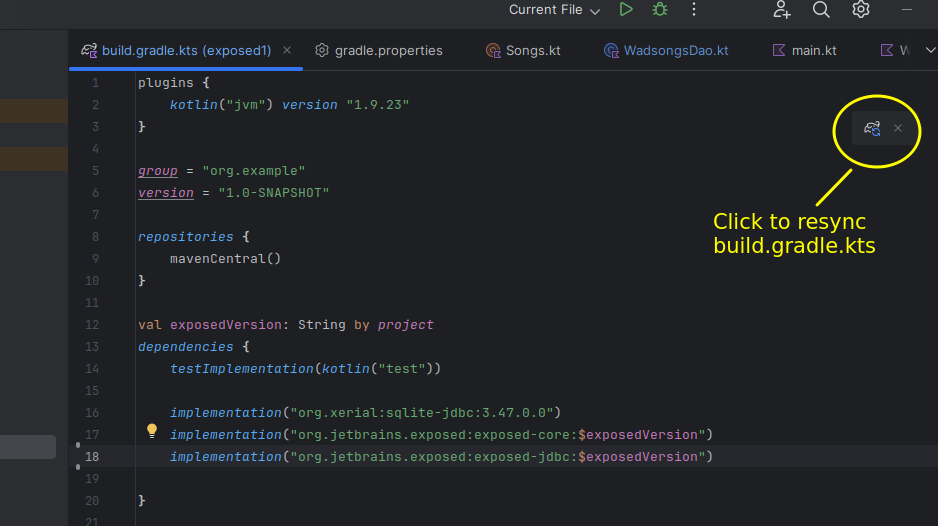Click the Kotlin file icon on main.kt tab

pos(778,50)
